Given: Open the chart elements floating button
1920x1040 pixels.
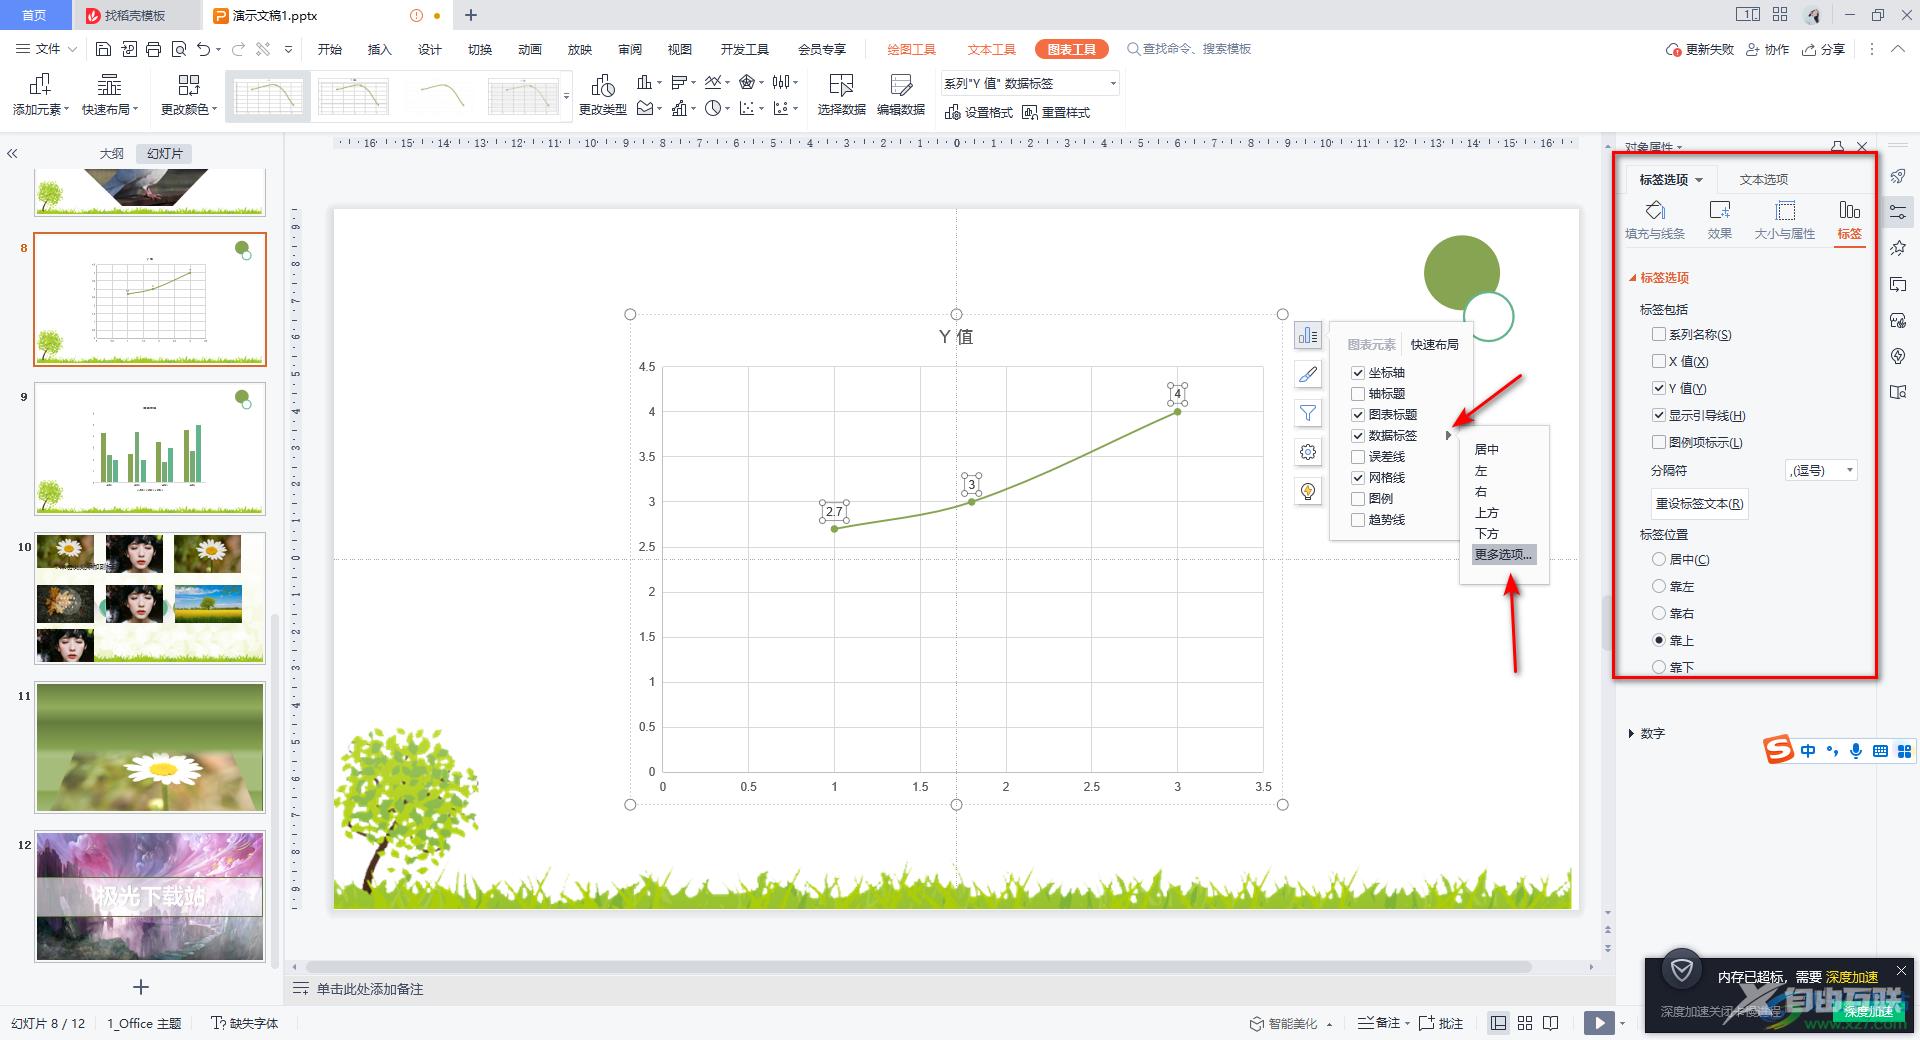Looking at the screenshot, I should 1308,336.
